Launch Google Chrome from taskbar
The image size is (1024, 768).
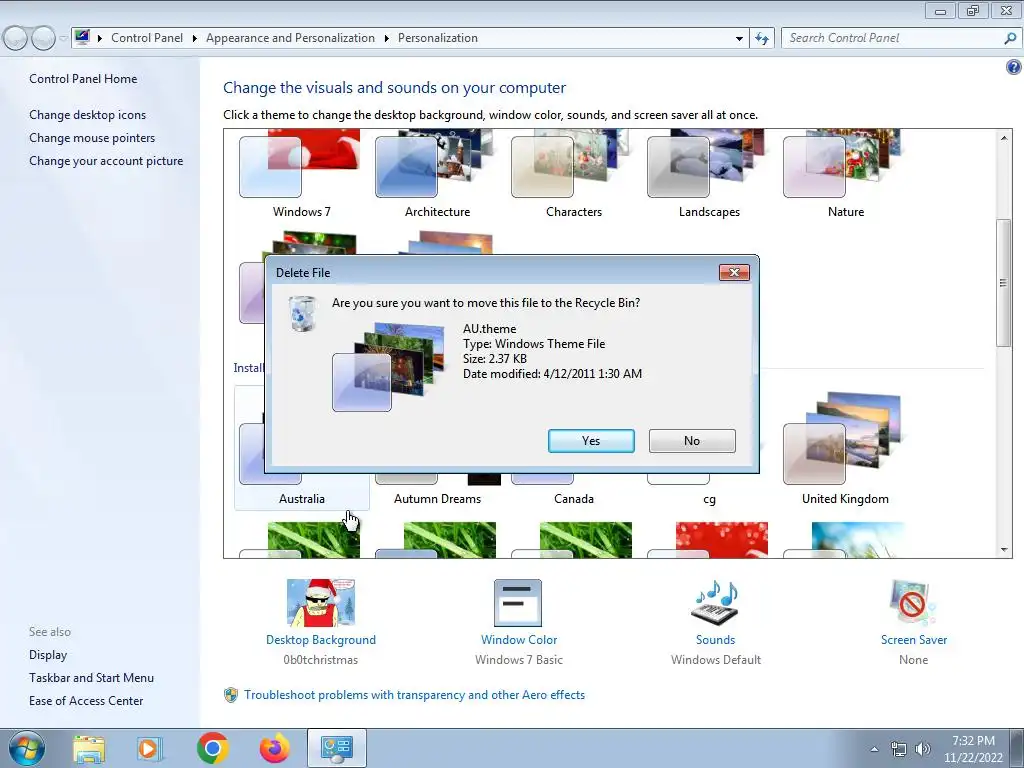(x=212, y=748)
